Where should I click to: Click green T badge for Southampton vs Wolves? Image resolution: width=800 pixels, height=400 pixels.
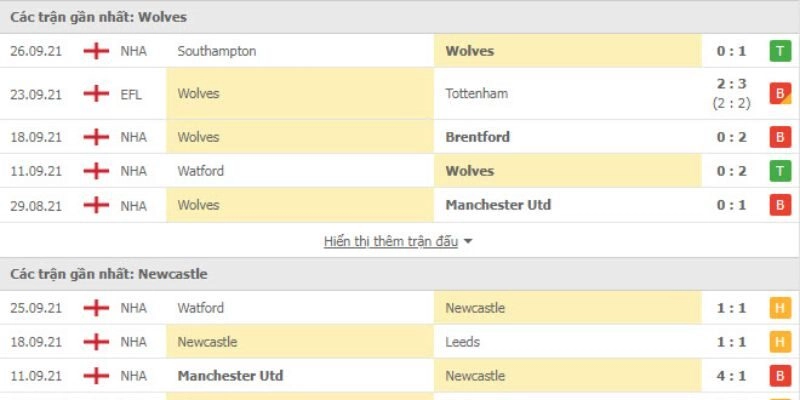click(x=780, y=51)
